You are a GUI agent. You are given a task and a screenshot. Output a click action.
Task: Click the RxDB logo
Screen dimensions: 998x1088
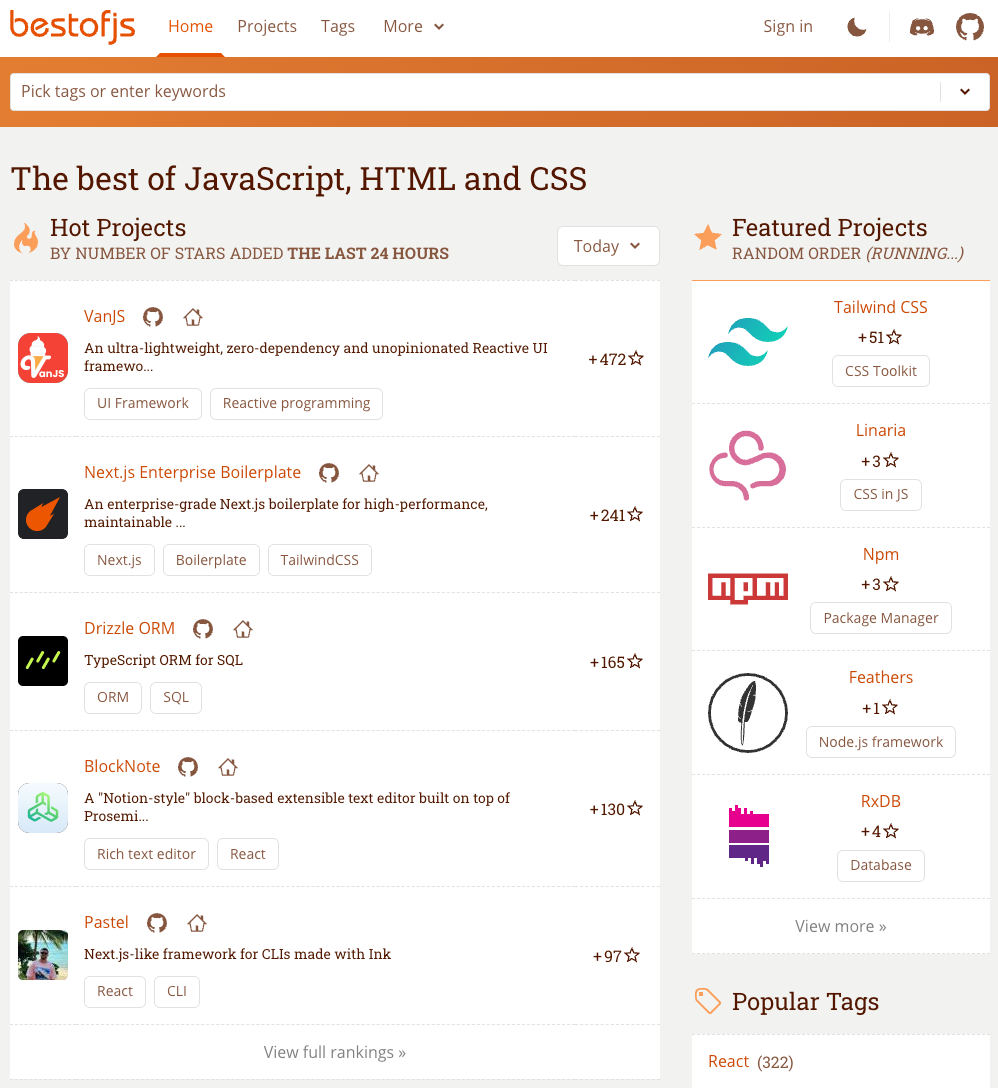749,836
